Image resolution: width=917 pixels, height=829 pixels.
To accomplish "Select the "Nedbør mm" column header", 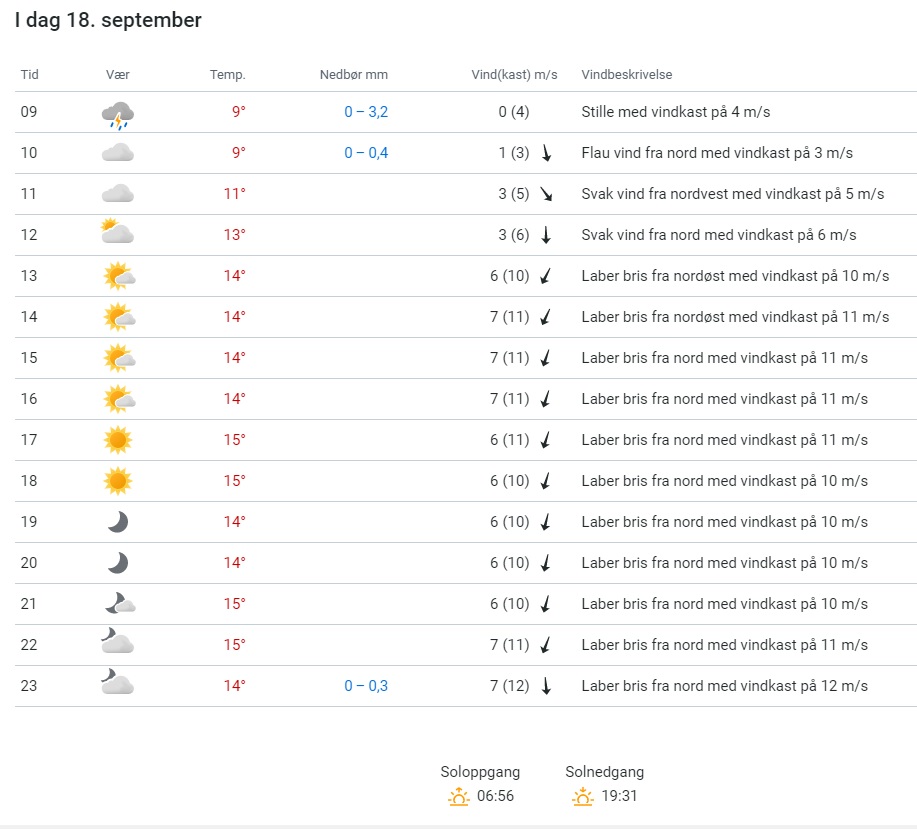I will click(x=353, y=75).
